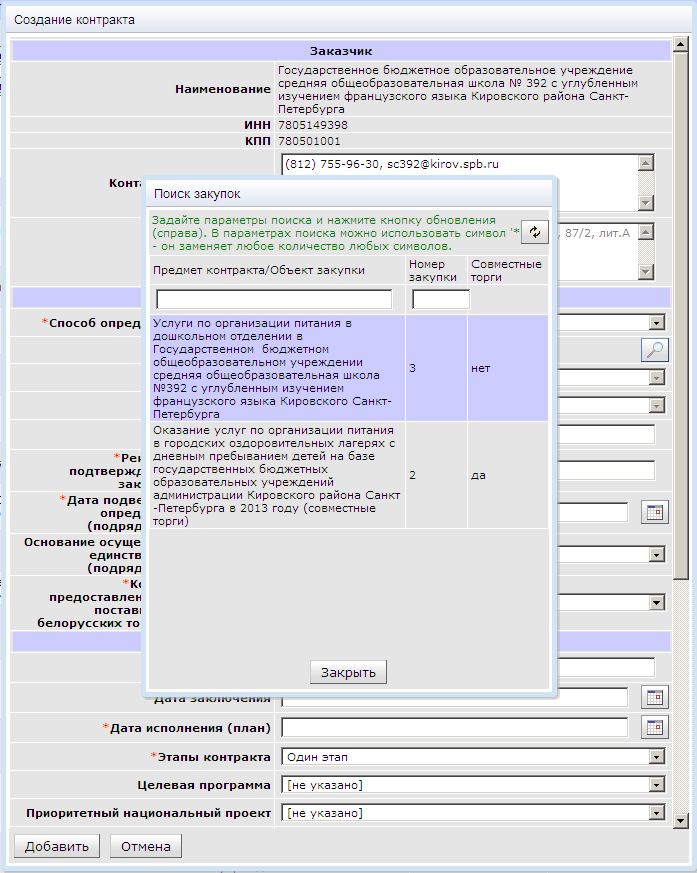Click the Добавить button
697x873 pixels.
57,846
